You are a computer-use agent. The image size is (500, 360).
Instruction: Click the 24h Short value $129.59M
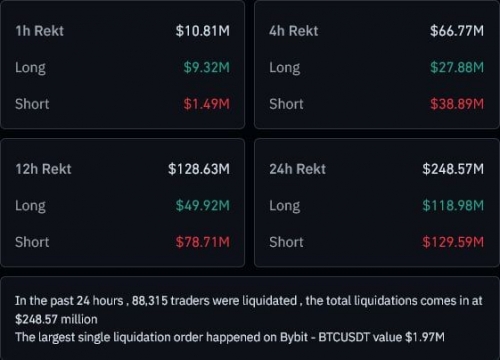453,242
